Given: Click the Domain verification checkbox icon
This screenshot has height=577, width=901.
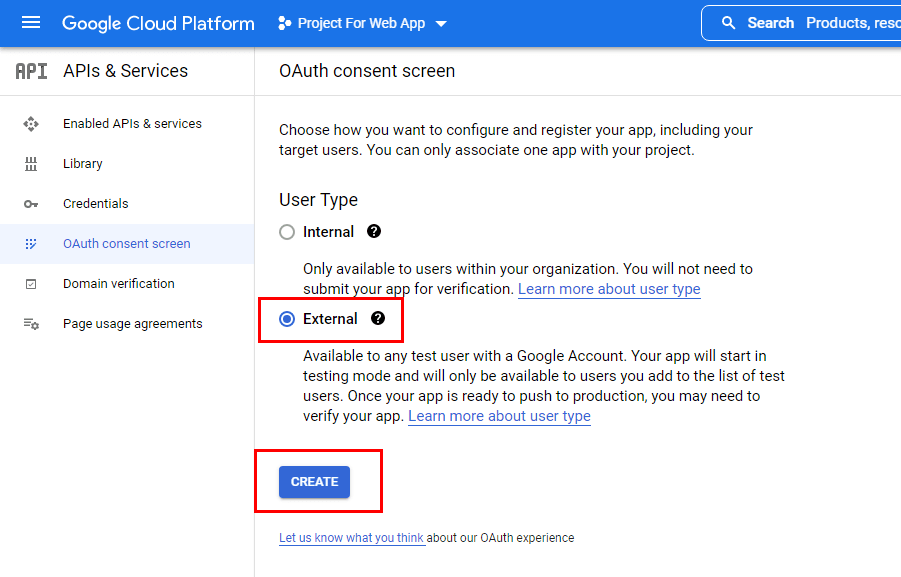Looking at the screenshot, I should [x=31, y=284].
